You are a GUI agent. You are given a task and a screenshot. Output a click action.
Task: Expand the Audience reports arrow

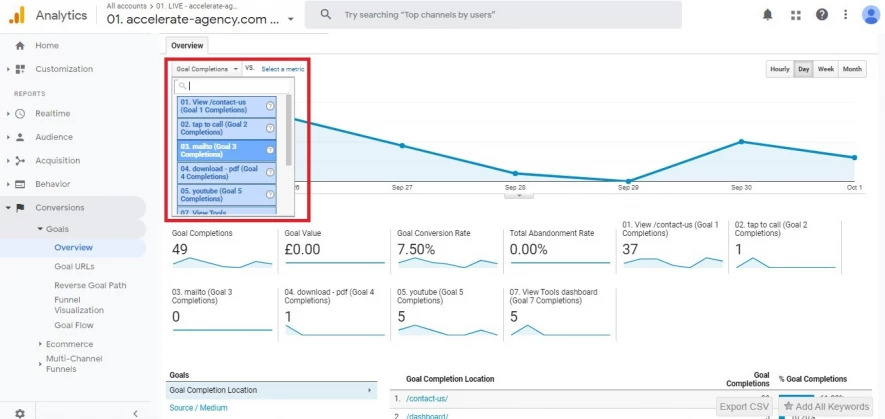click(8, 137)
